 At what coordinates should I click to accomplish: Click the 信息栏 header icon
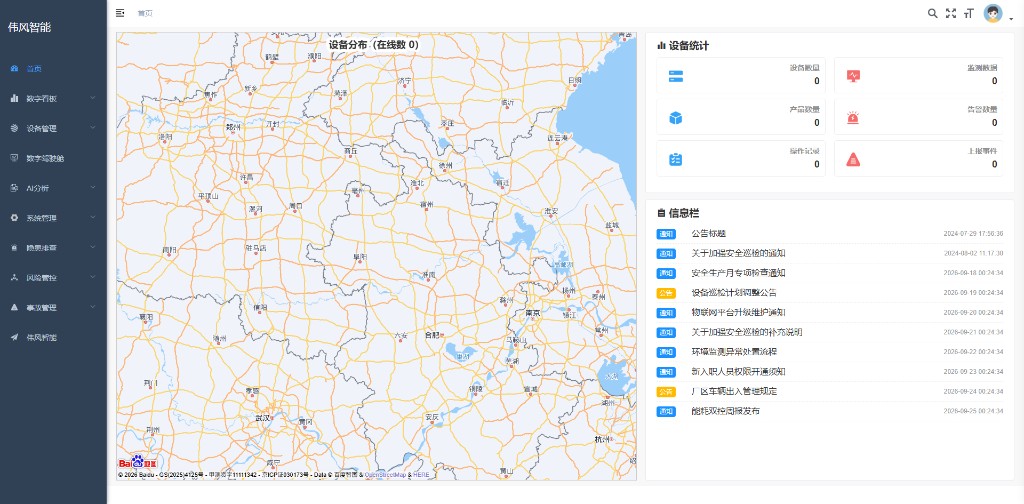[x=662, y=213]
